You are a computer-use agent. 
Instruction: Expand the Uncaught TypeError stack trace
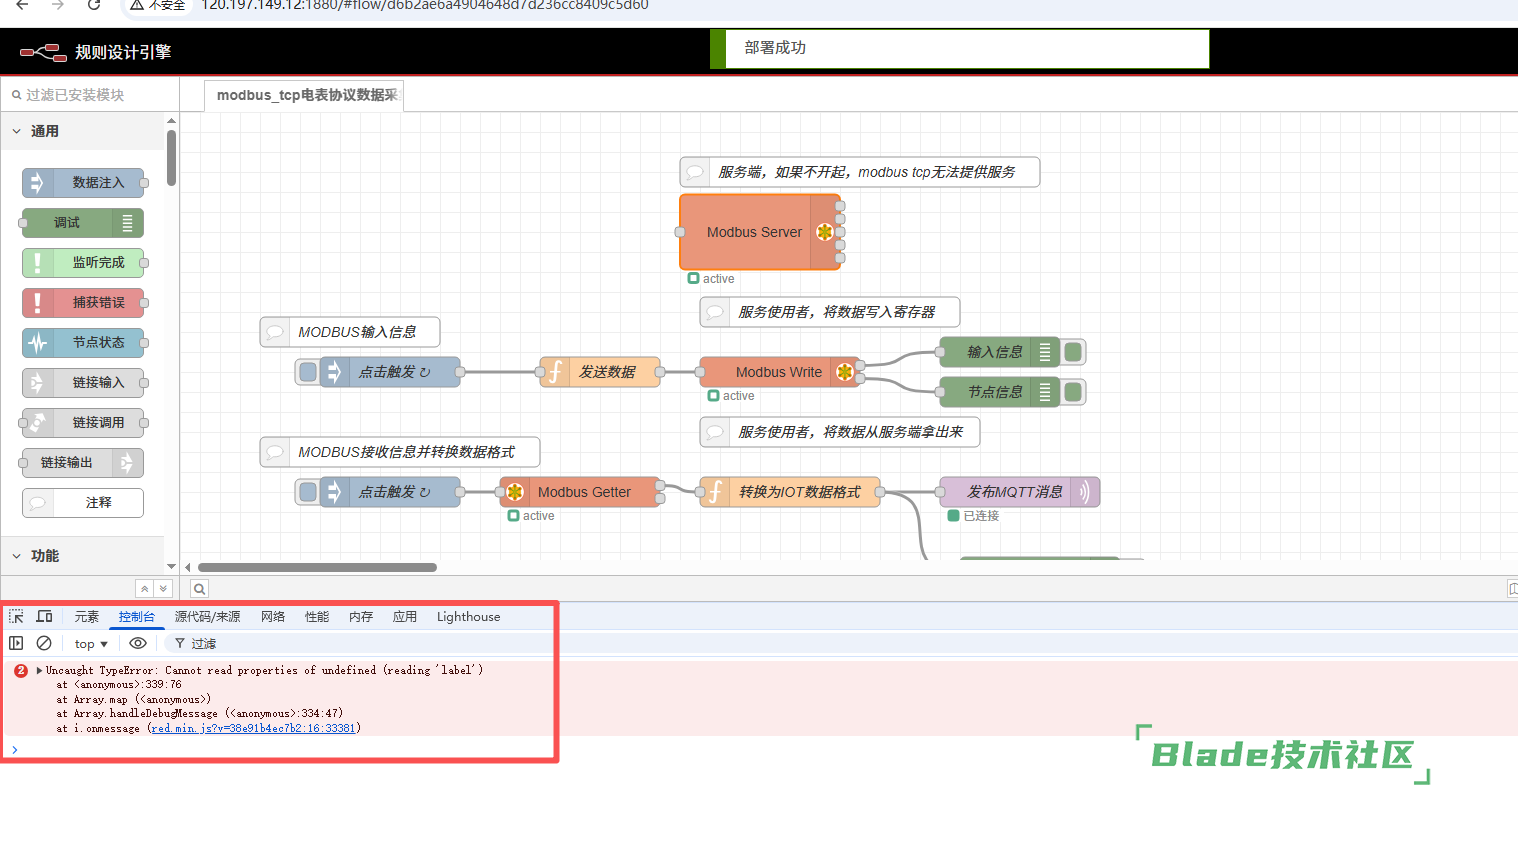click(x=39, y=670)
